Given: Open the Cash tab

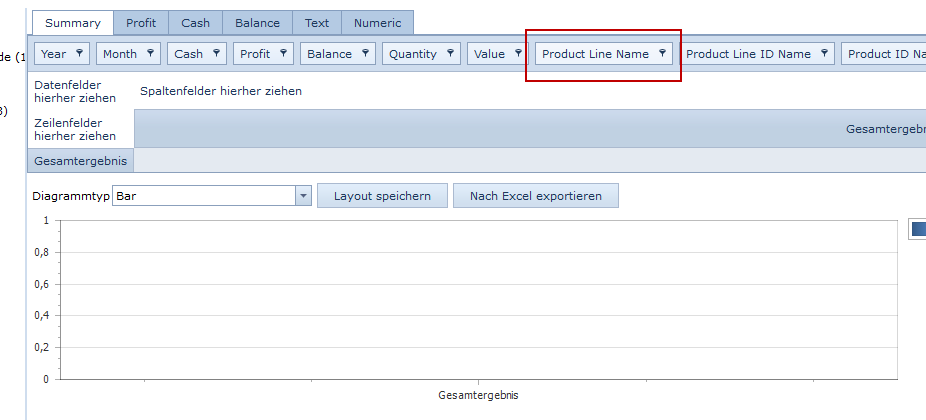Looking at the screenshot, I should (x=195, y=23).
